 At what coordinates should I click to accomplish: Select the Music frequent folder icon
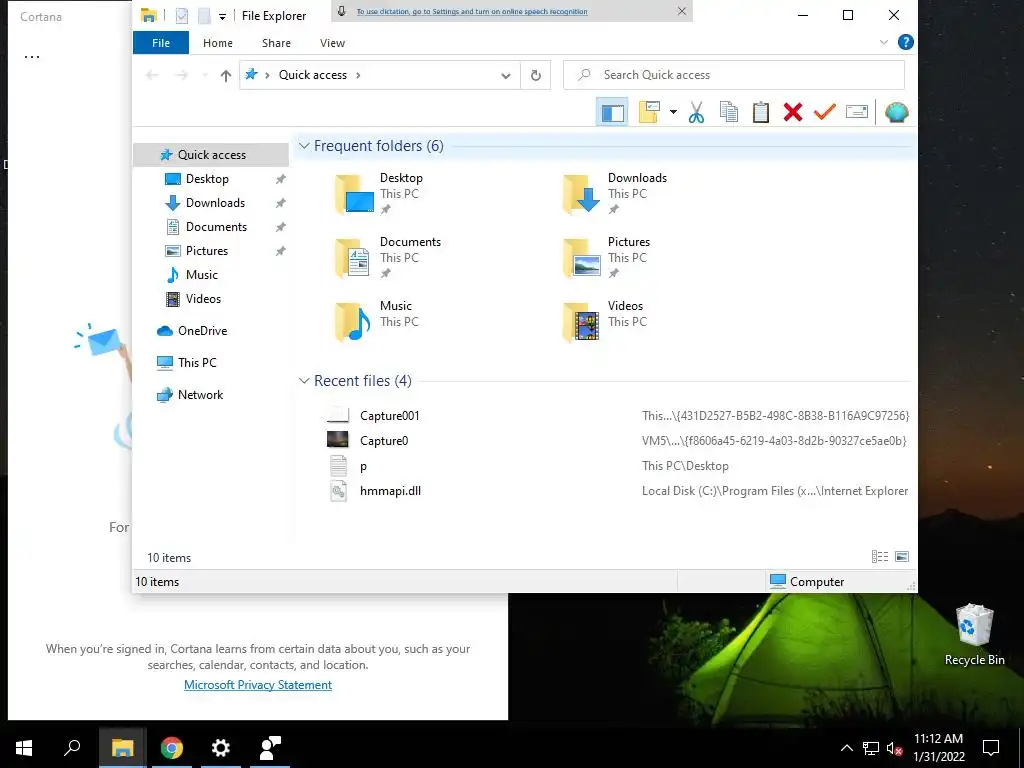[x=355, y=322]
